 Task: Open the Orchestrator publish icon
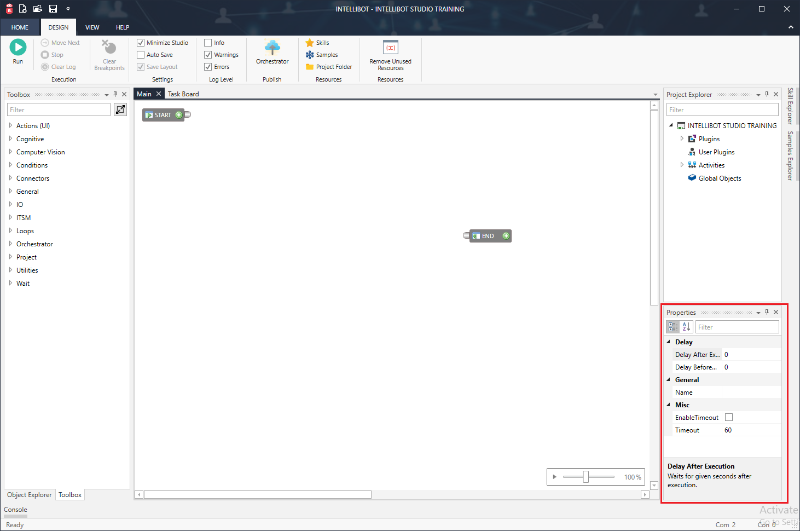tap(272, 50)
